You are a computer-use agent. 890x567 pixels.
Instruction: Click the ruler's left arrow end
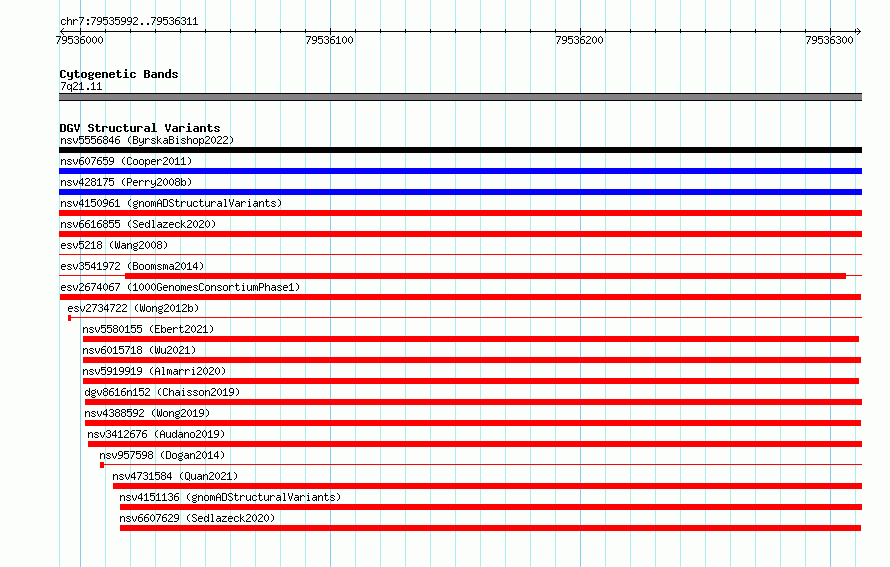(62, 31)
